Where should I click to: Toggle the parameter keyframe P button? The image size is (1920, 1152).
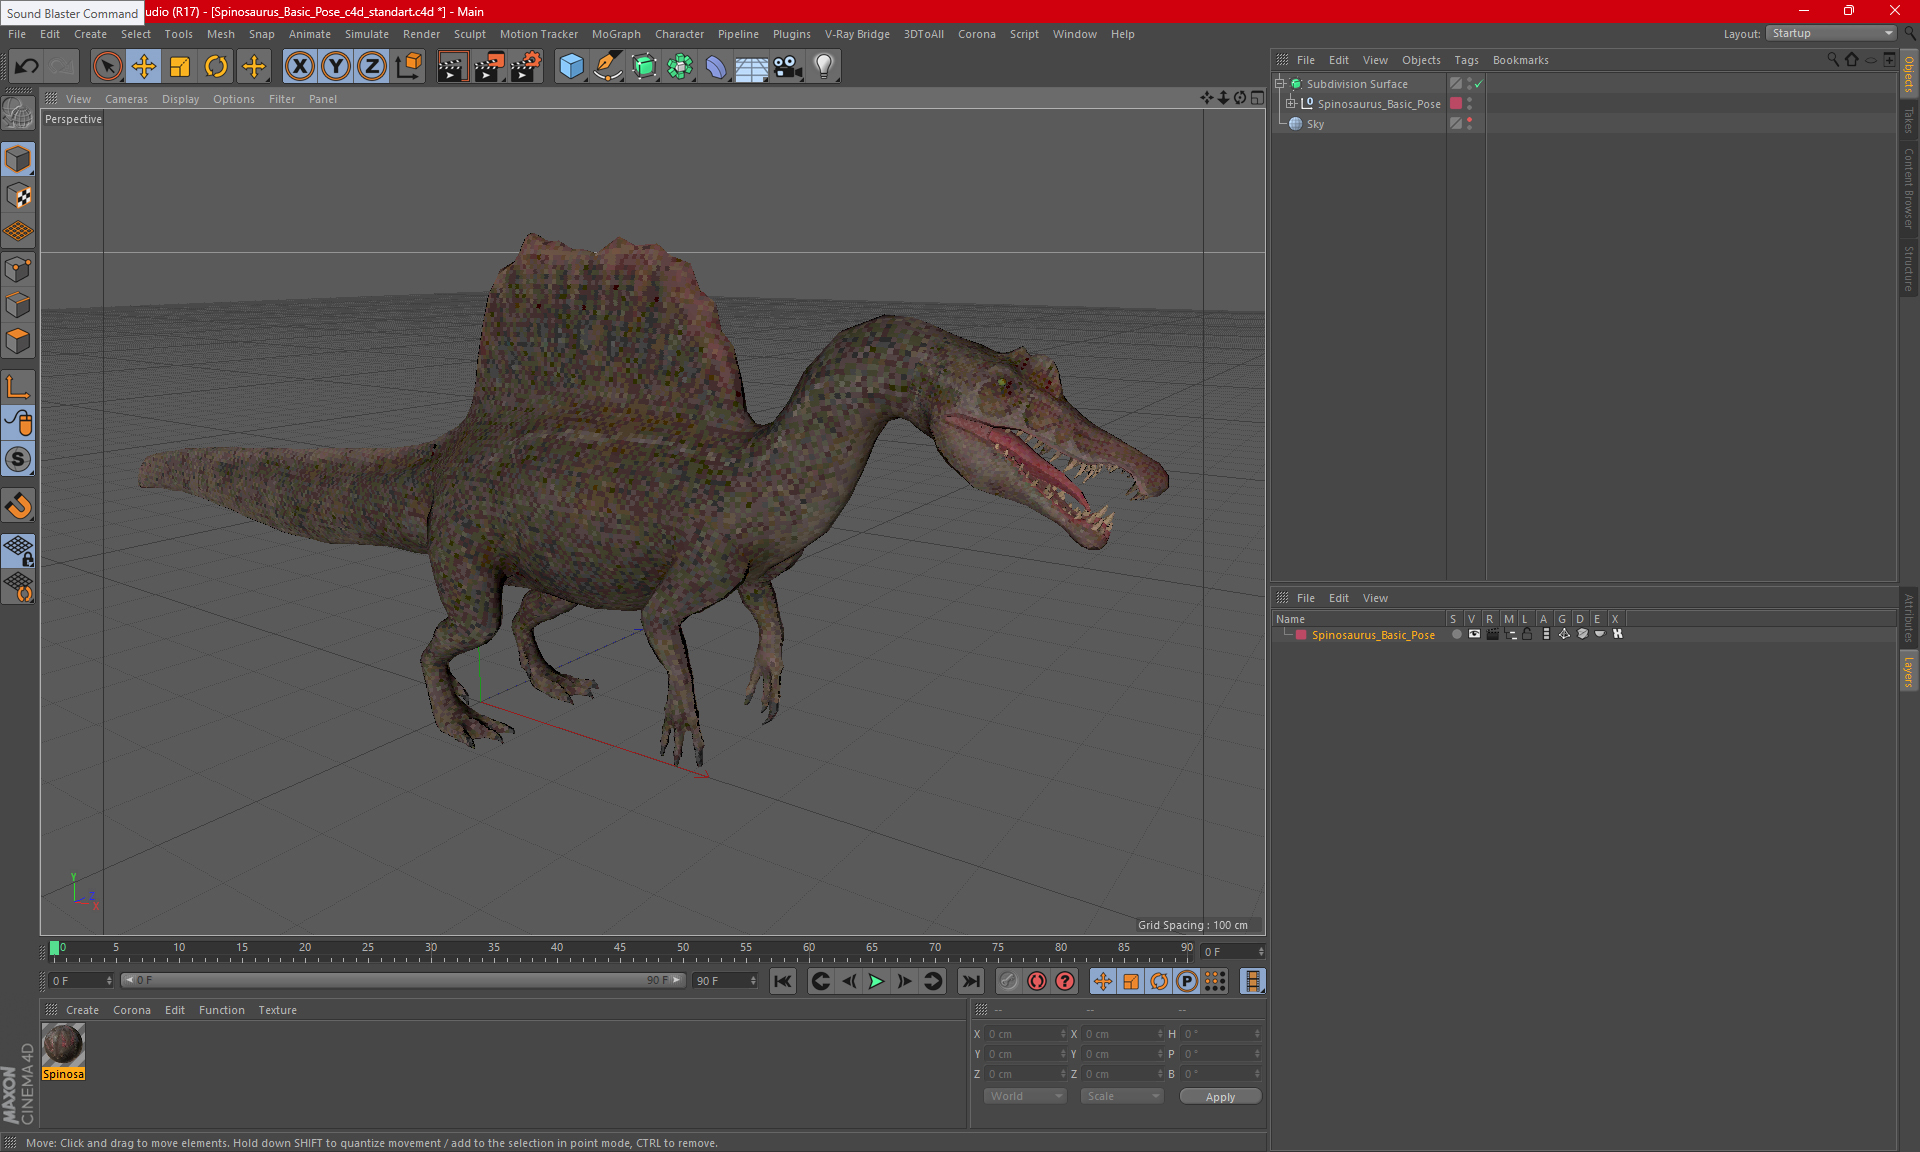[x=1187, y=981]
